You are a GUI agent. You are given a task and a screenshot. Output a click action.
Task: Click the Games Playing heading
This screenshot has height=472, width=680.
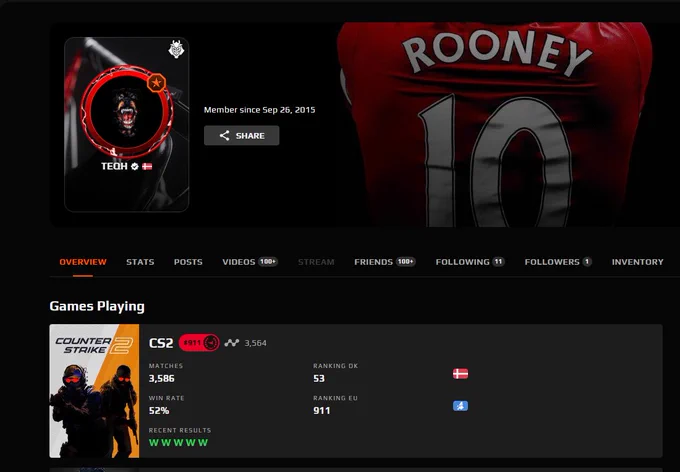click(97, 306)
